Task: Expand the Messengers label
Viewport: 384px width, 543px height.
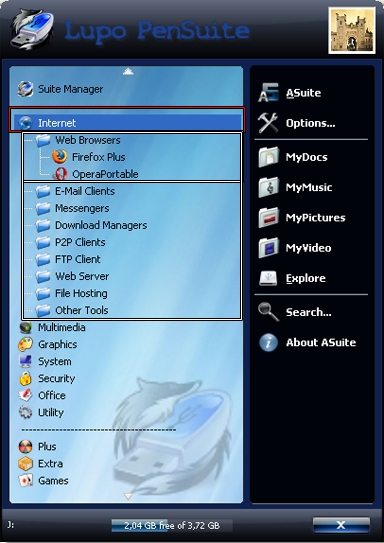Action: 82,208
